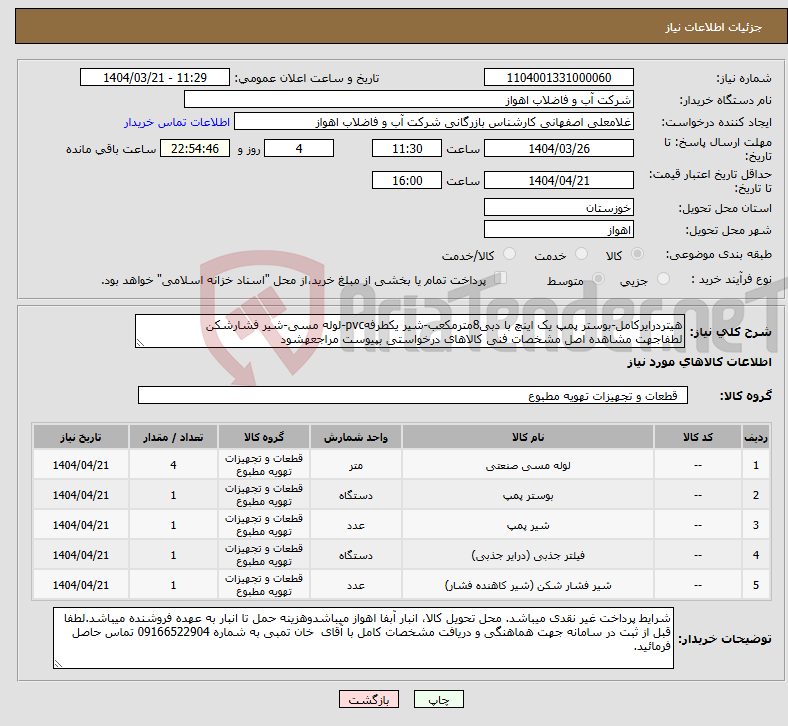Click unit دستگاه in the بوستر پمپ row
788x726 pixels.
coord(356,495)
